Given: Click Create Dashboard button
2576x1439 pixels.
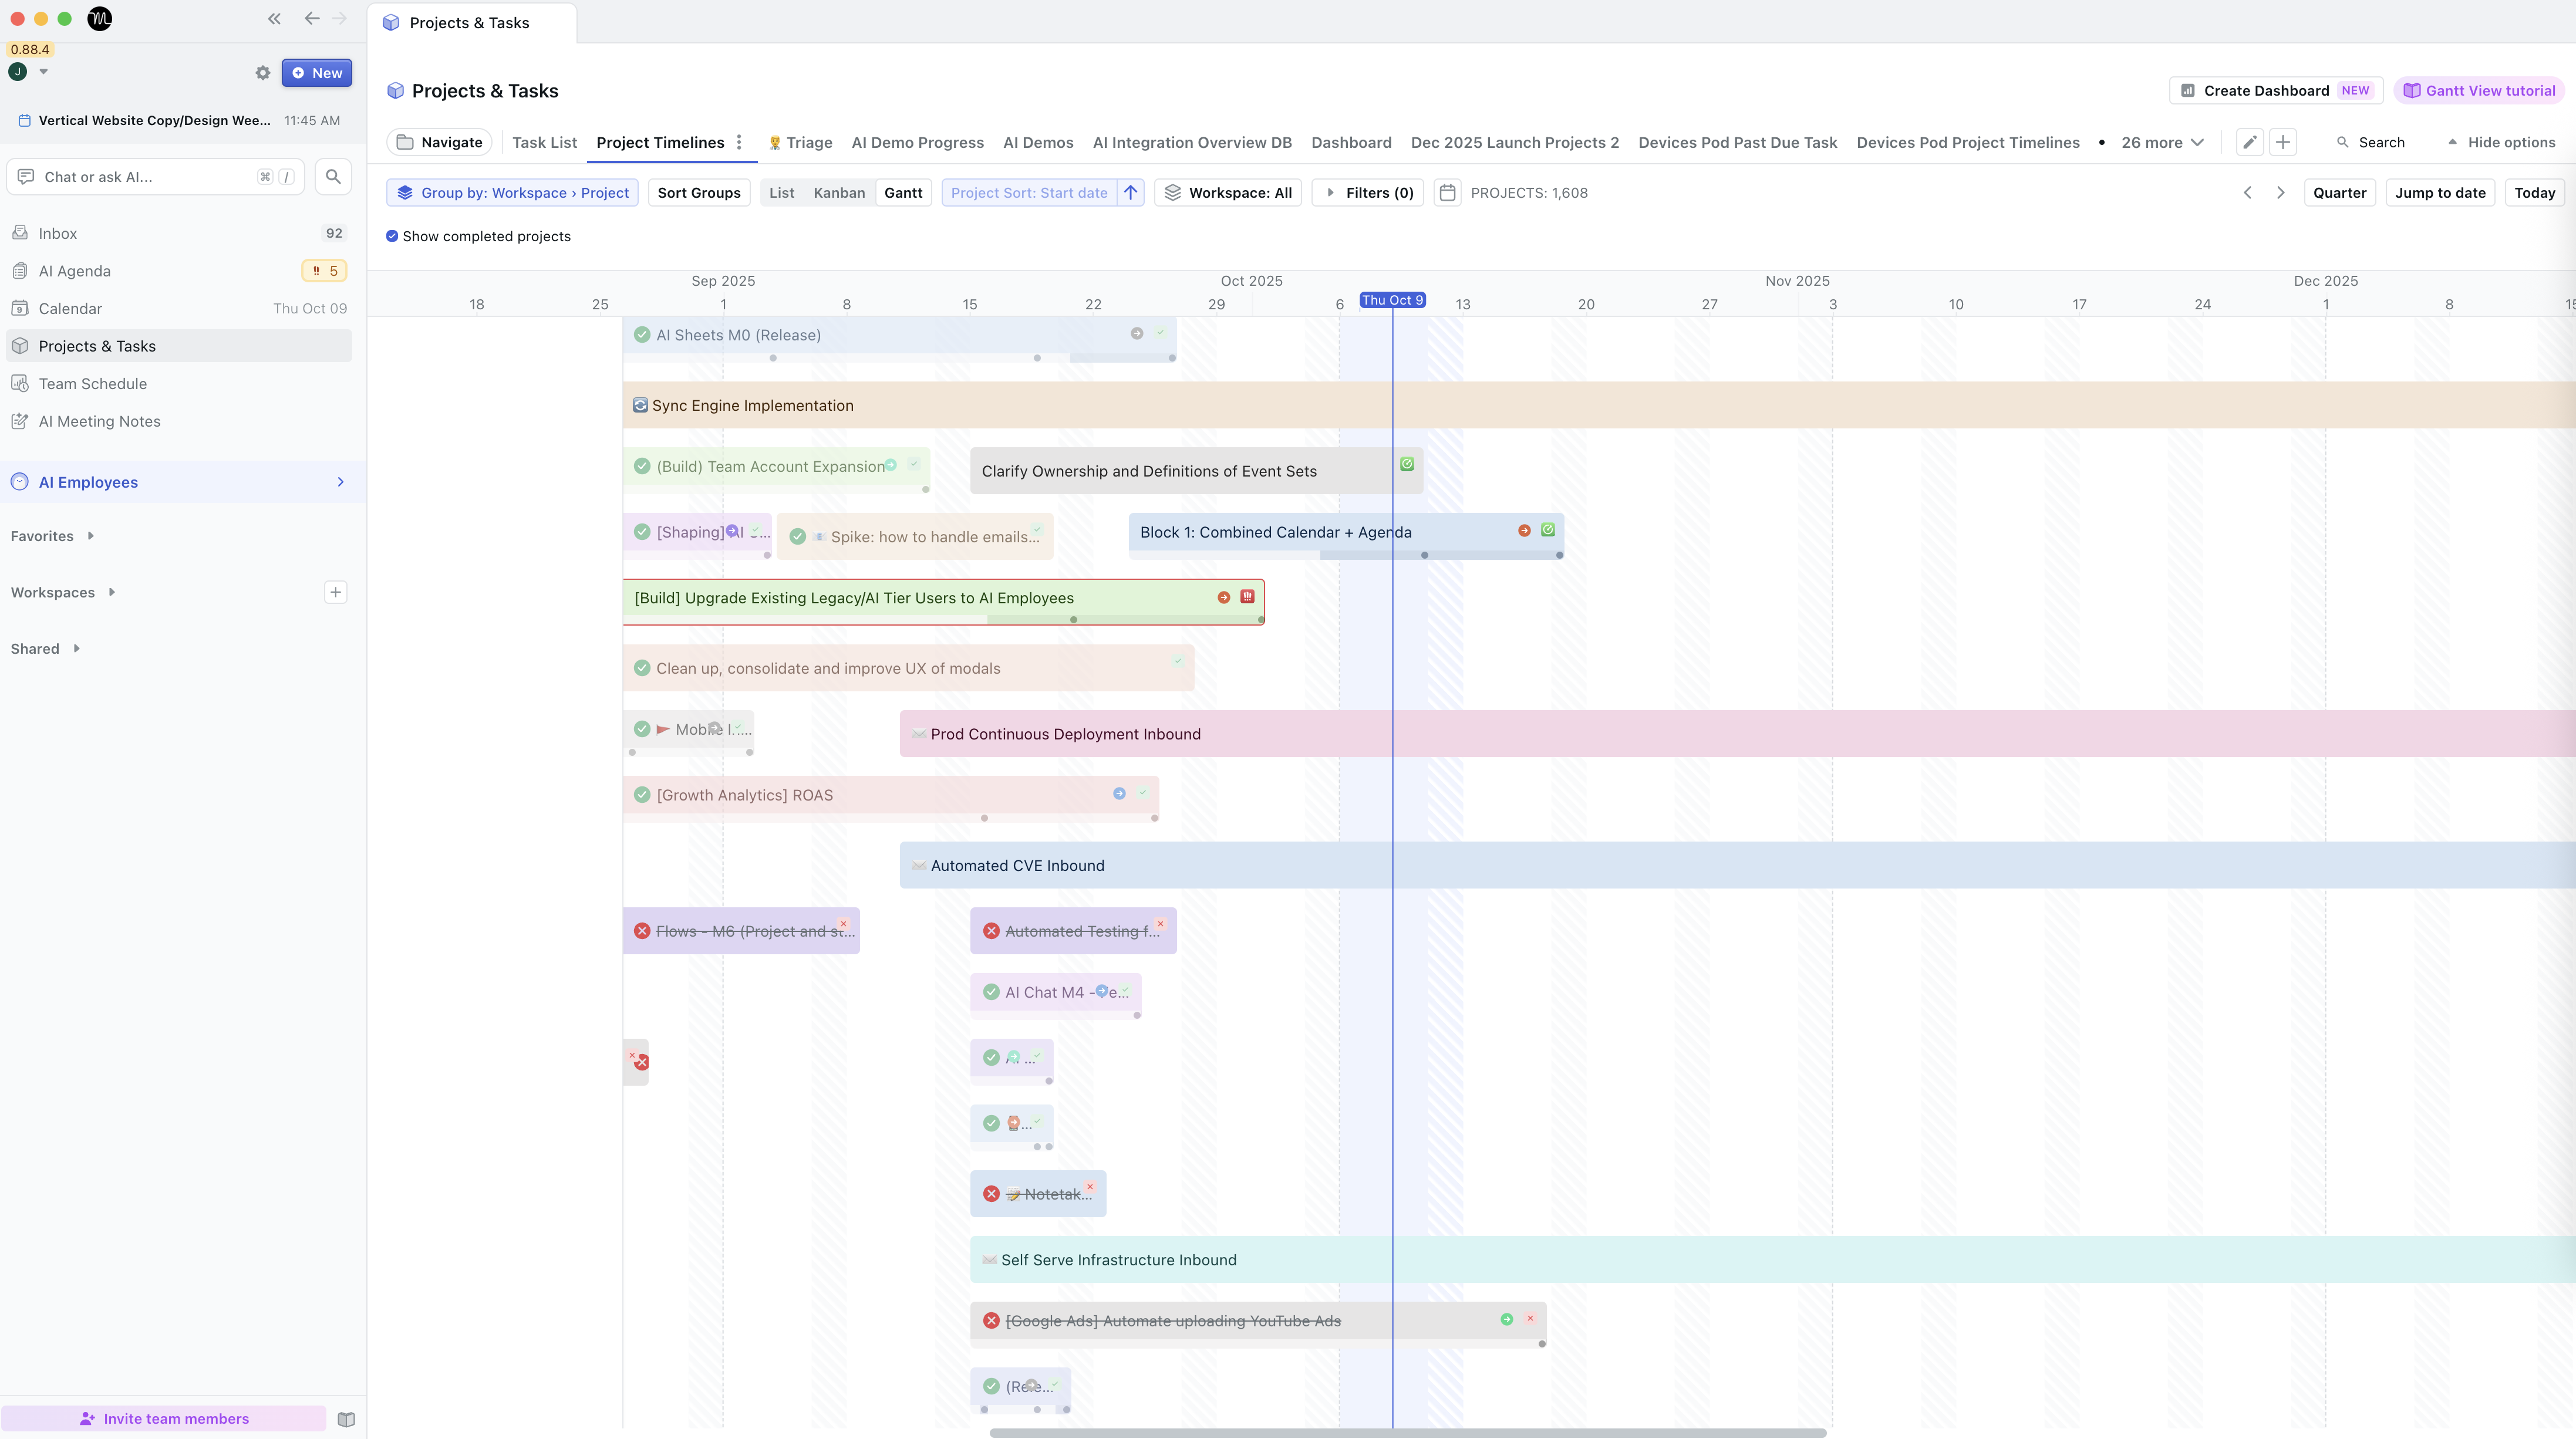Looking at the screenshot, I should click(x=2265, y=90).
